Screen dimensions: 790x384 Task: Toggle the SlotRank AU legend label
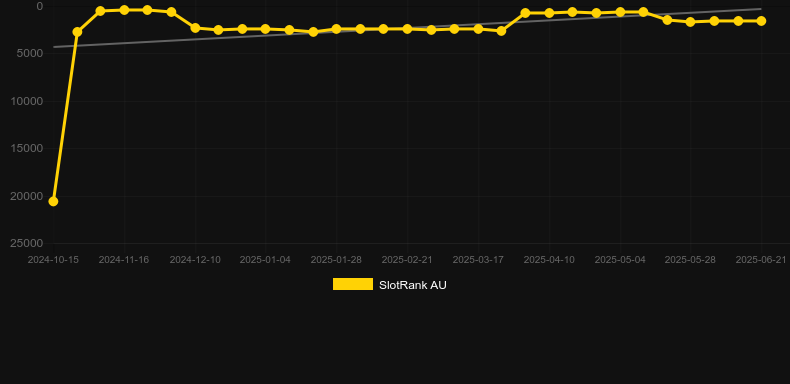coord(413,285)
